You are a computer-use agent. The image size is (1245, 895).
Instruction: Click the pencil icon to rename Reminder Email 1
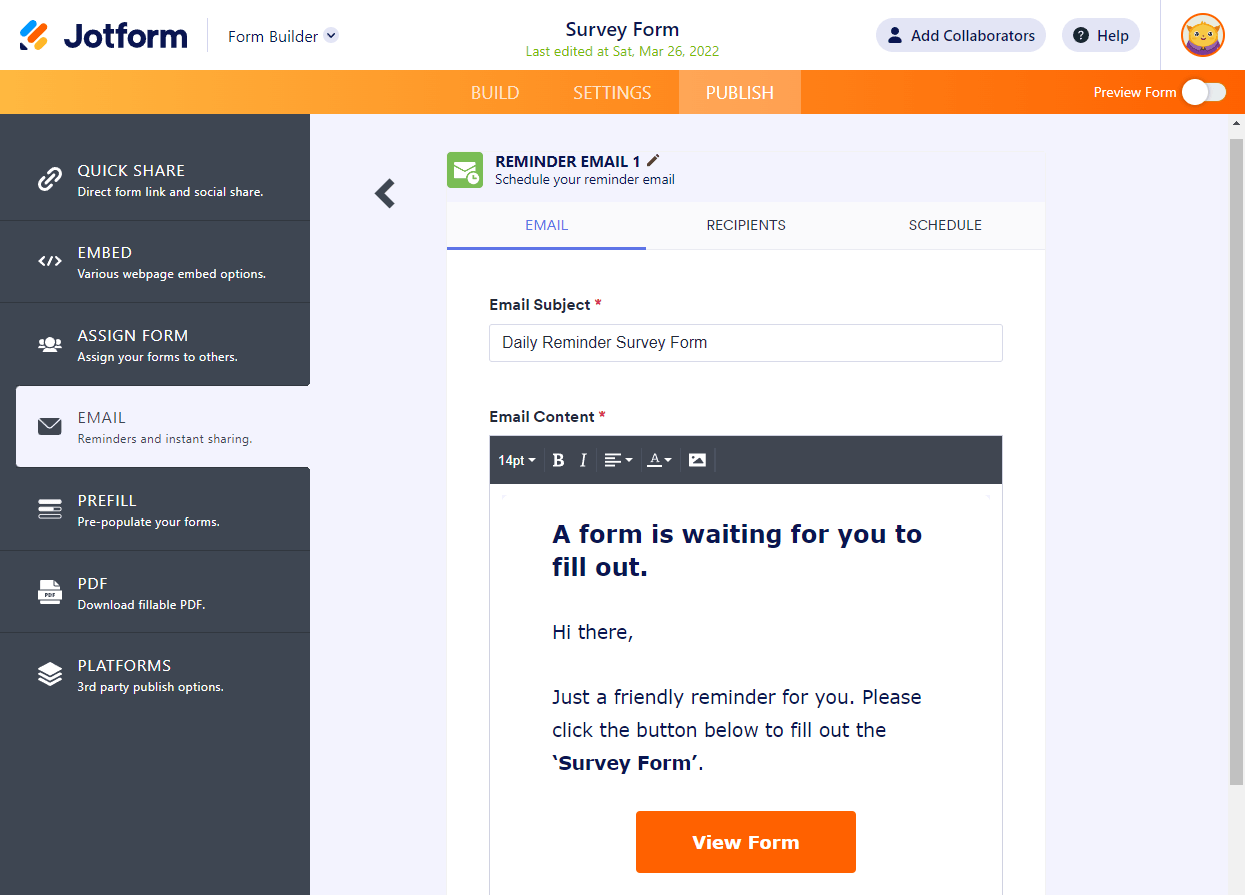654,161
